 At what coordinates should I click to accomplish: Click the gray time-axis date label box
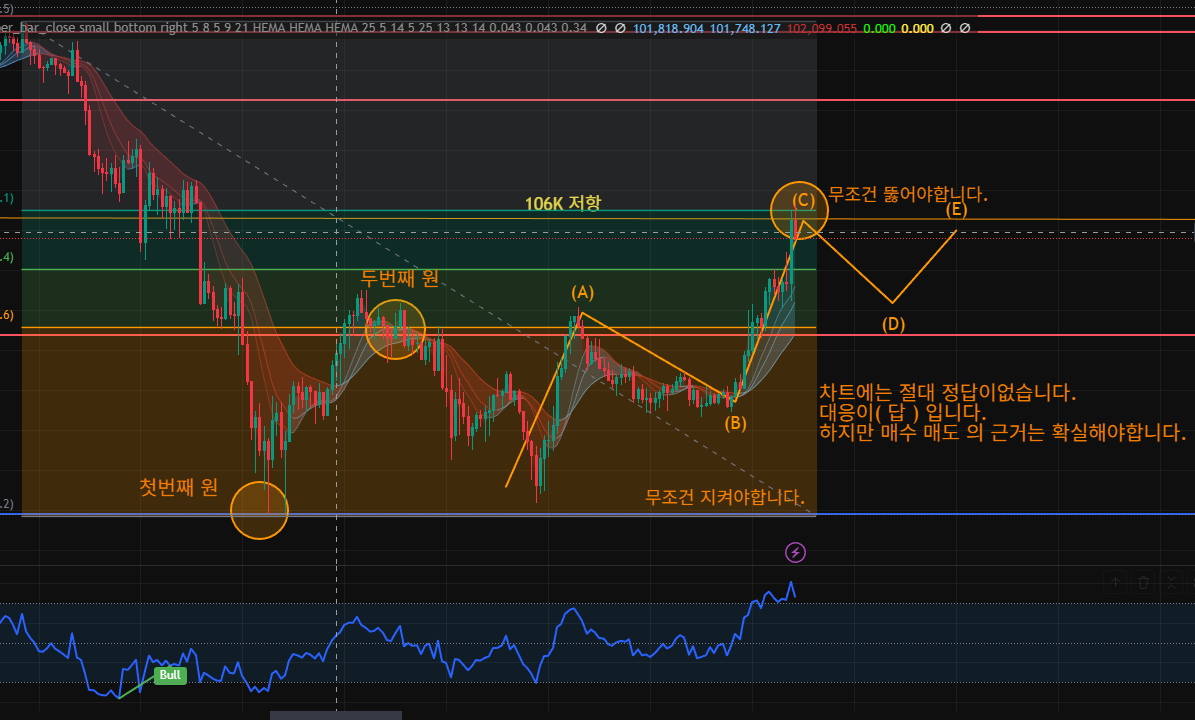coord(336,714)
